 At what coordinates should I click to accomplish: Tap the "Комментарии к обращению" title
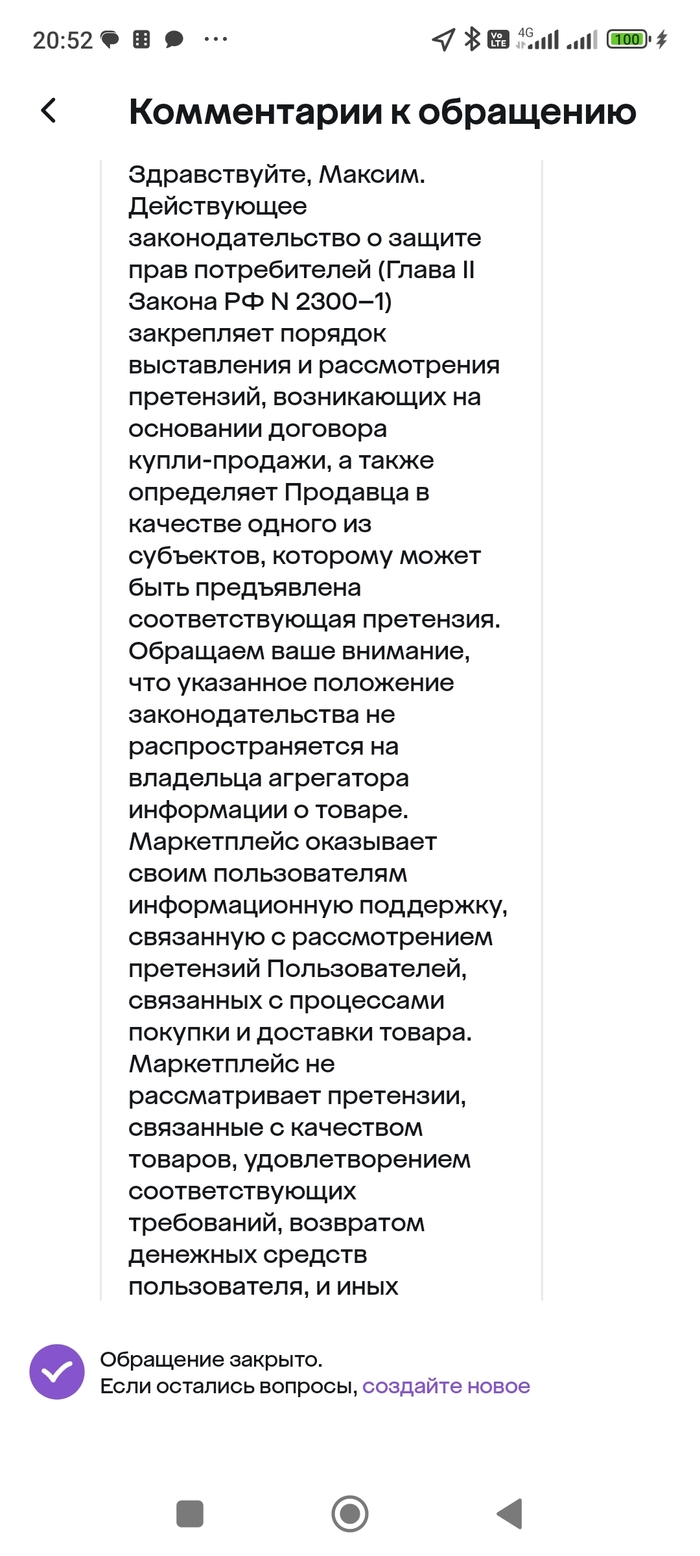point(382,112)
